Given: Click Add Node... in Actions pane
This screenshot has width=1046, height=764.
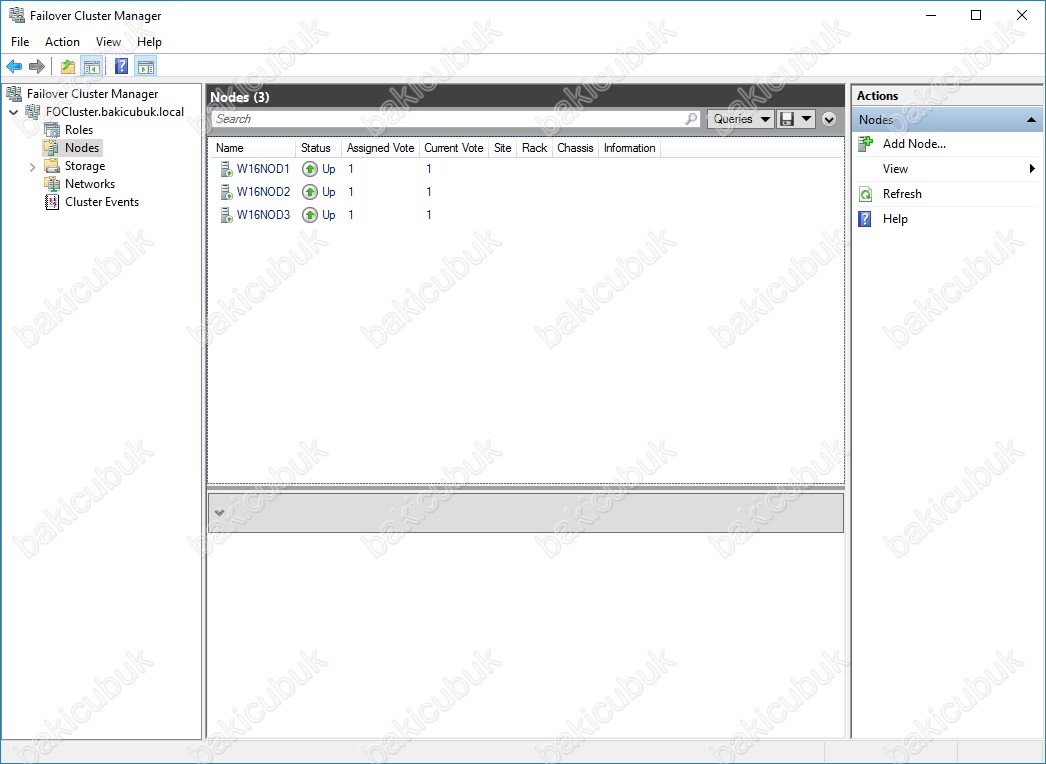Looking at the screenshot, I should click(914, 143).
